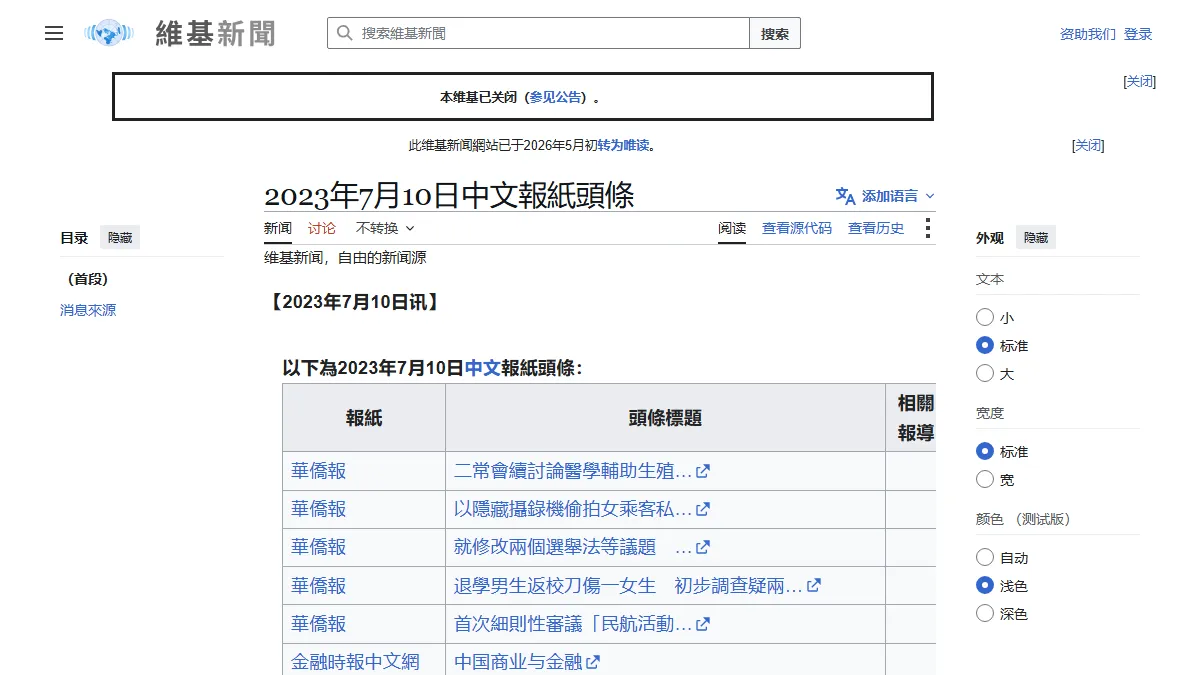Open the main menu hamburger icon
The image size is (1200, 675).
pos(54,33)
